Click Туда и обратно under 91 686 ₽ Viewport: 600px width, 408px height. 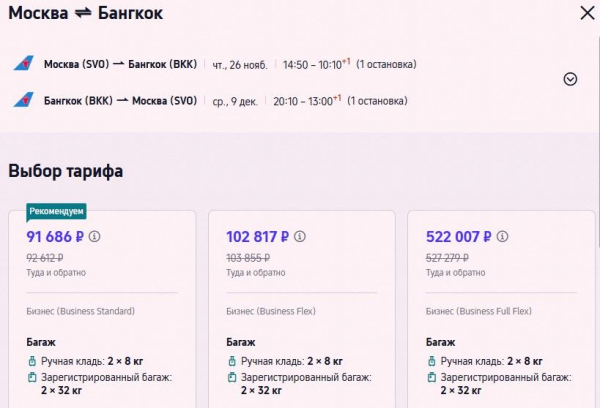coord(56,273)
